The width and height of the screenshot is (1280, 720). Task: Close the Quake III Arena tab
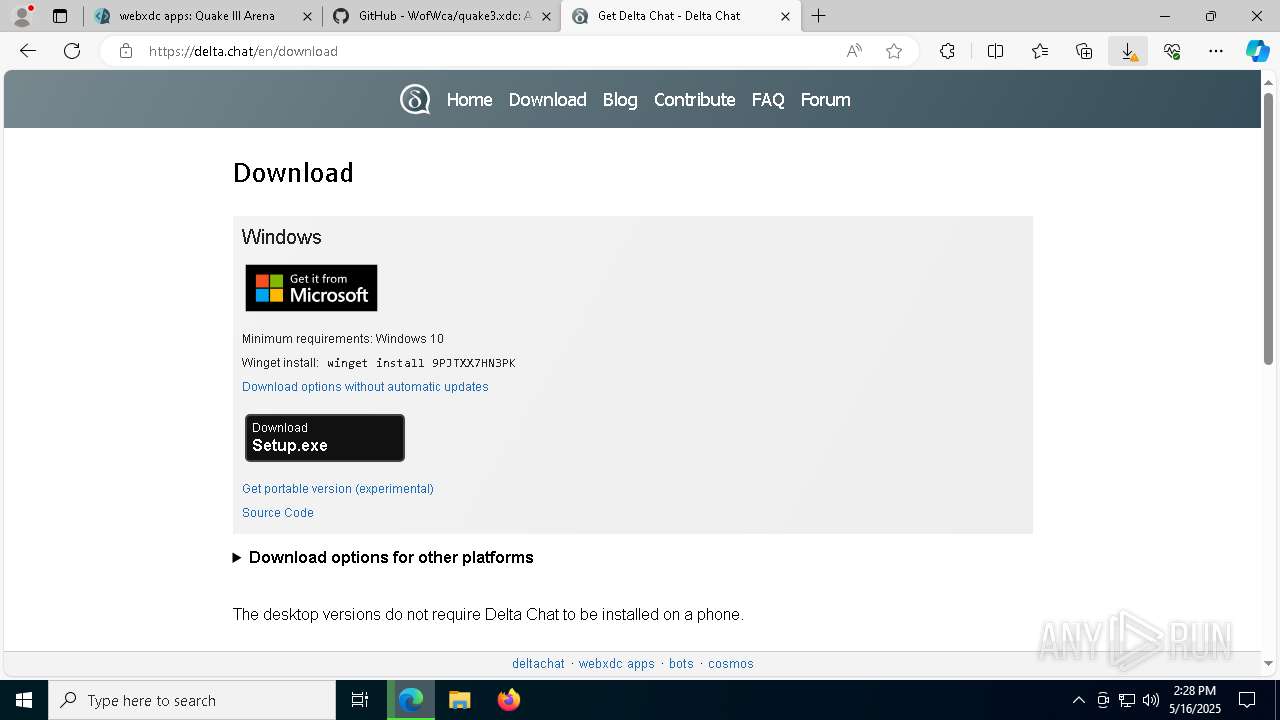coord(306,16)
